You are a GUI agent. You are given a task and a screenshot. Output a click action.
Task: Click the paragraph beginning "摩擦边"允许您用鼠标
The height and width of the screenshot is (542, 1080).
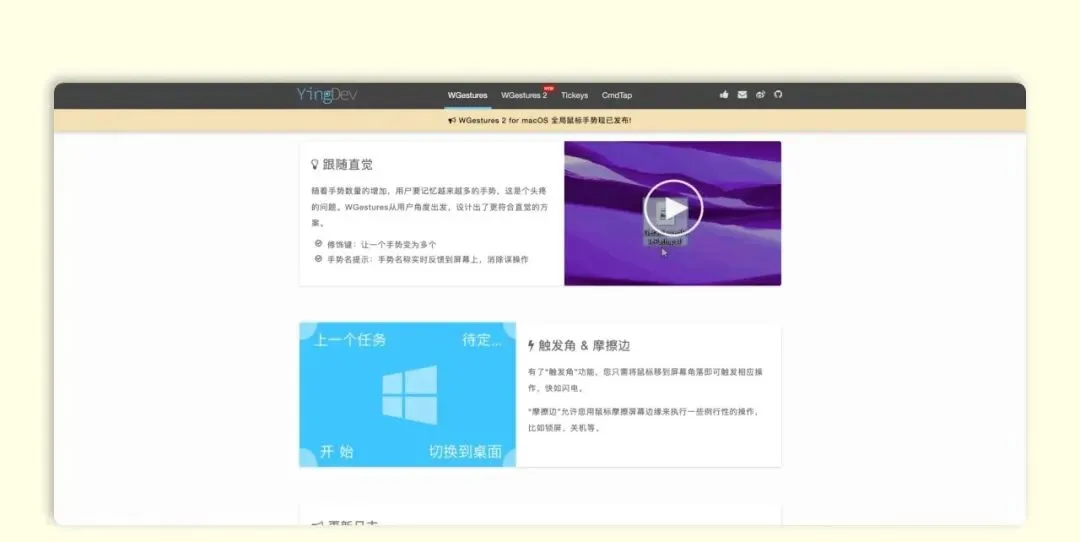pyautogui.click(x=644, y=419)
